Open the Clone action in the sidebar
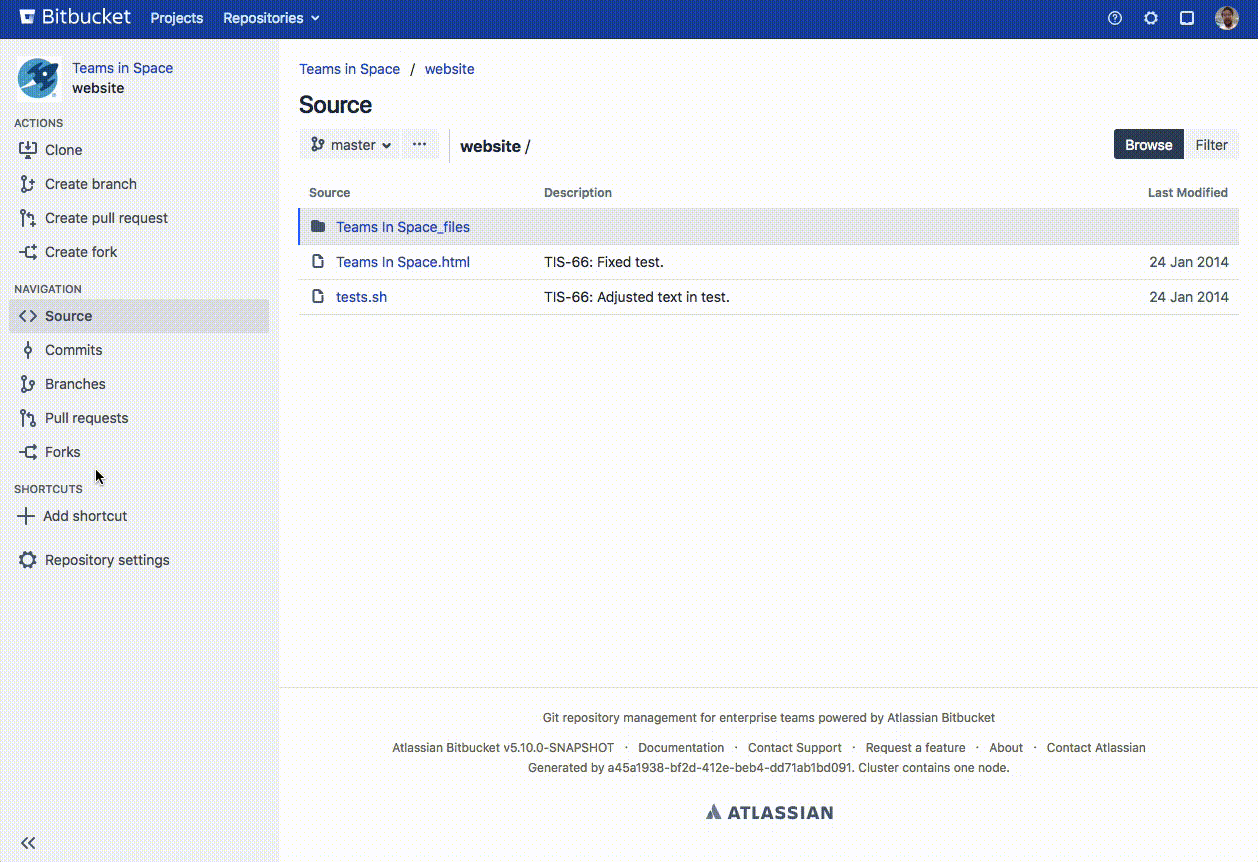 pos(64,150)
